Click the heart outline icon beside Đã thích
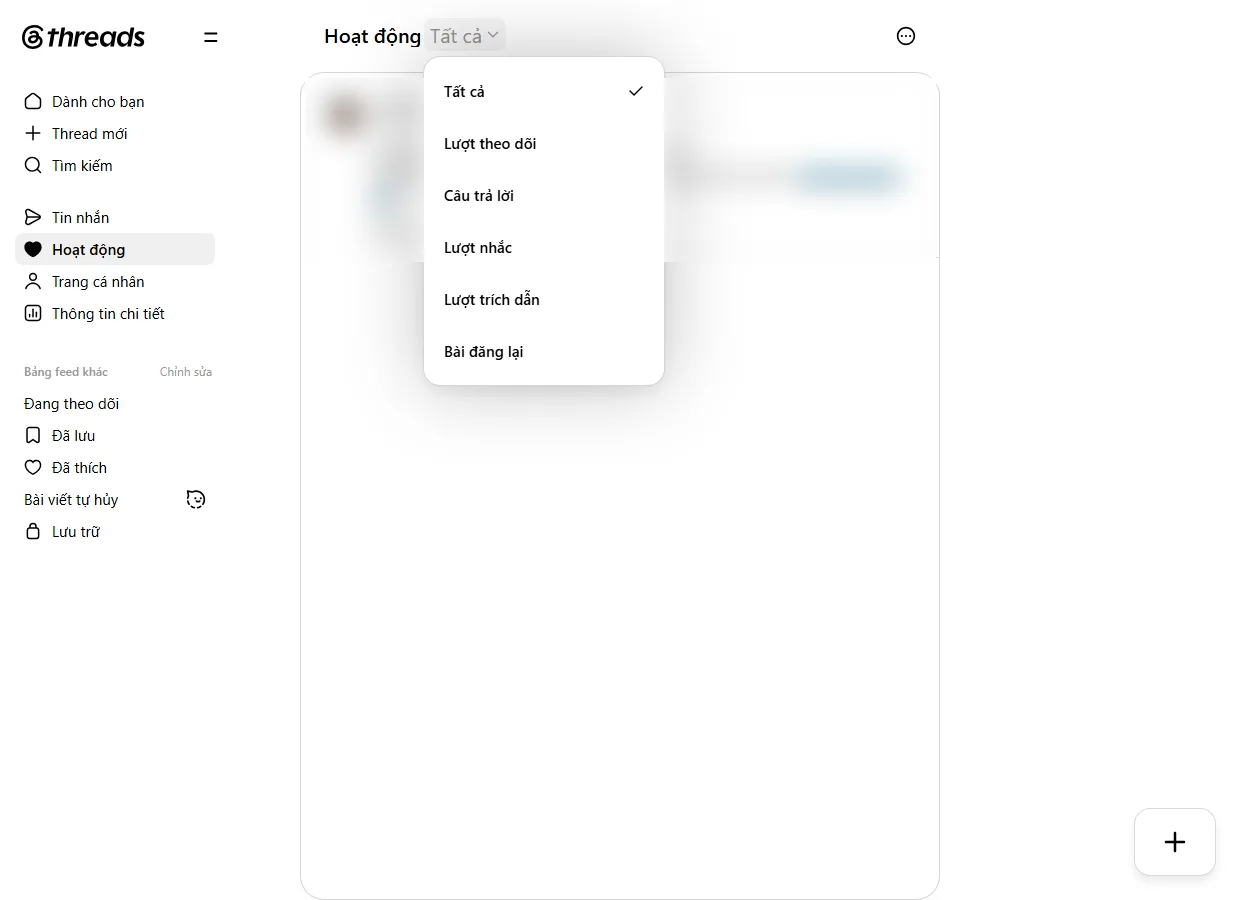The width and height of the screenshot is (1240, 900). point(33,467)
